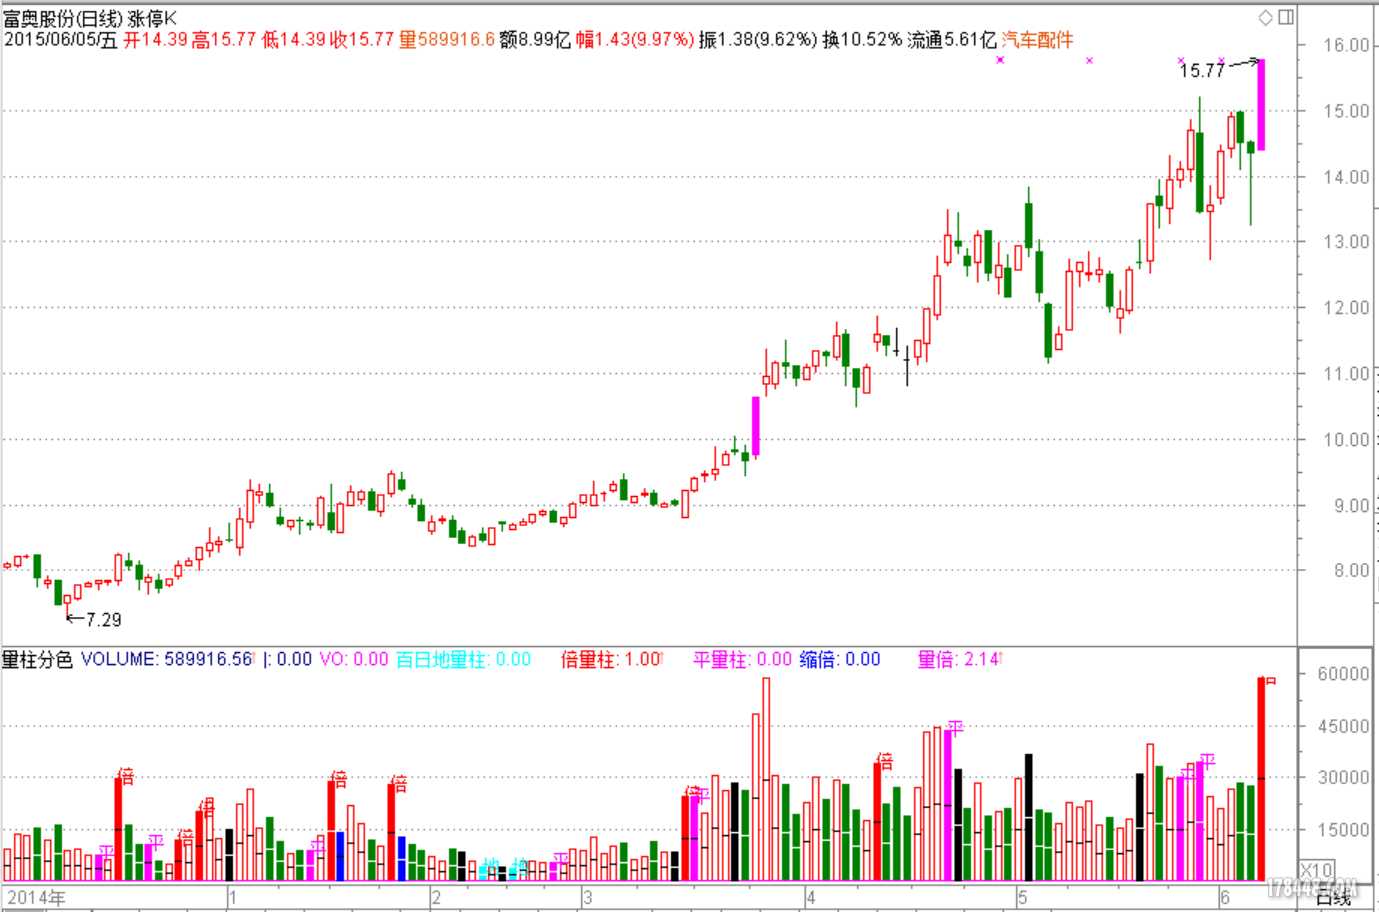Click the amplitude value 振1.38(9.62%)
Viewport: 1379px width, 912px height.
pyautogui.click(x=758, y=40)
